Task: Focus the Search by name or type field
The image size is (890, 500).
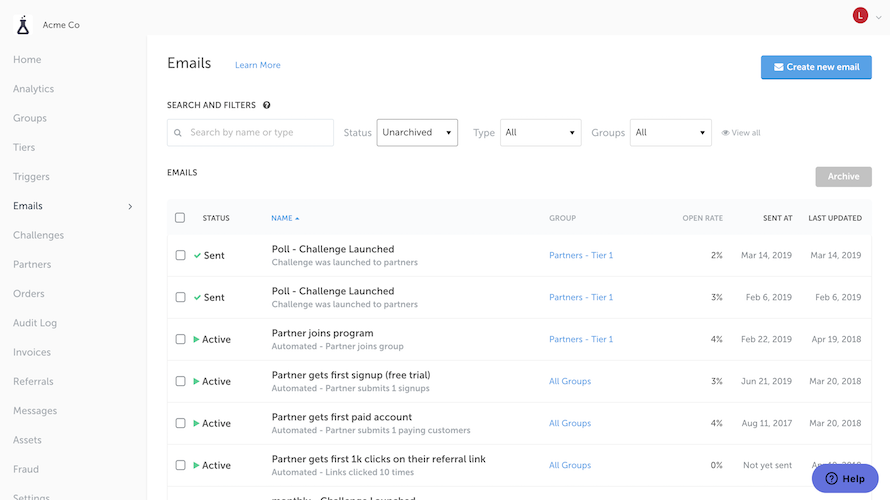Action: pyautogui.click(x=250, y=132)
